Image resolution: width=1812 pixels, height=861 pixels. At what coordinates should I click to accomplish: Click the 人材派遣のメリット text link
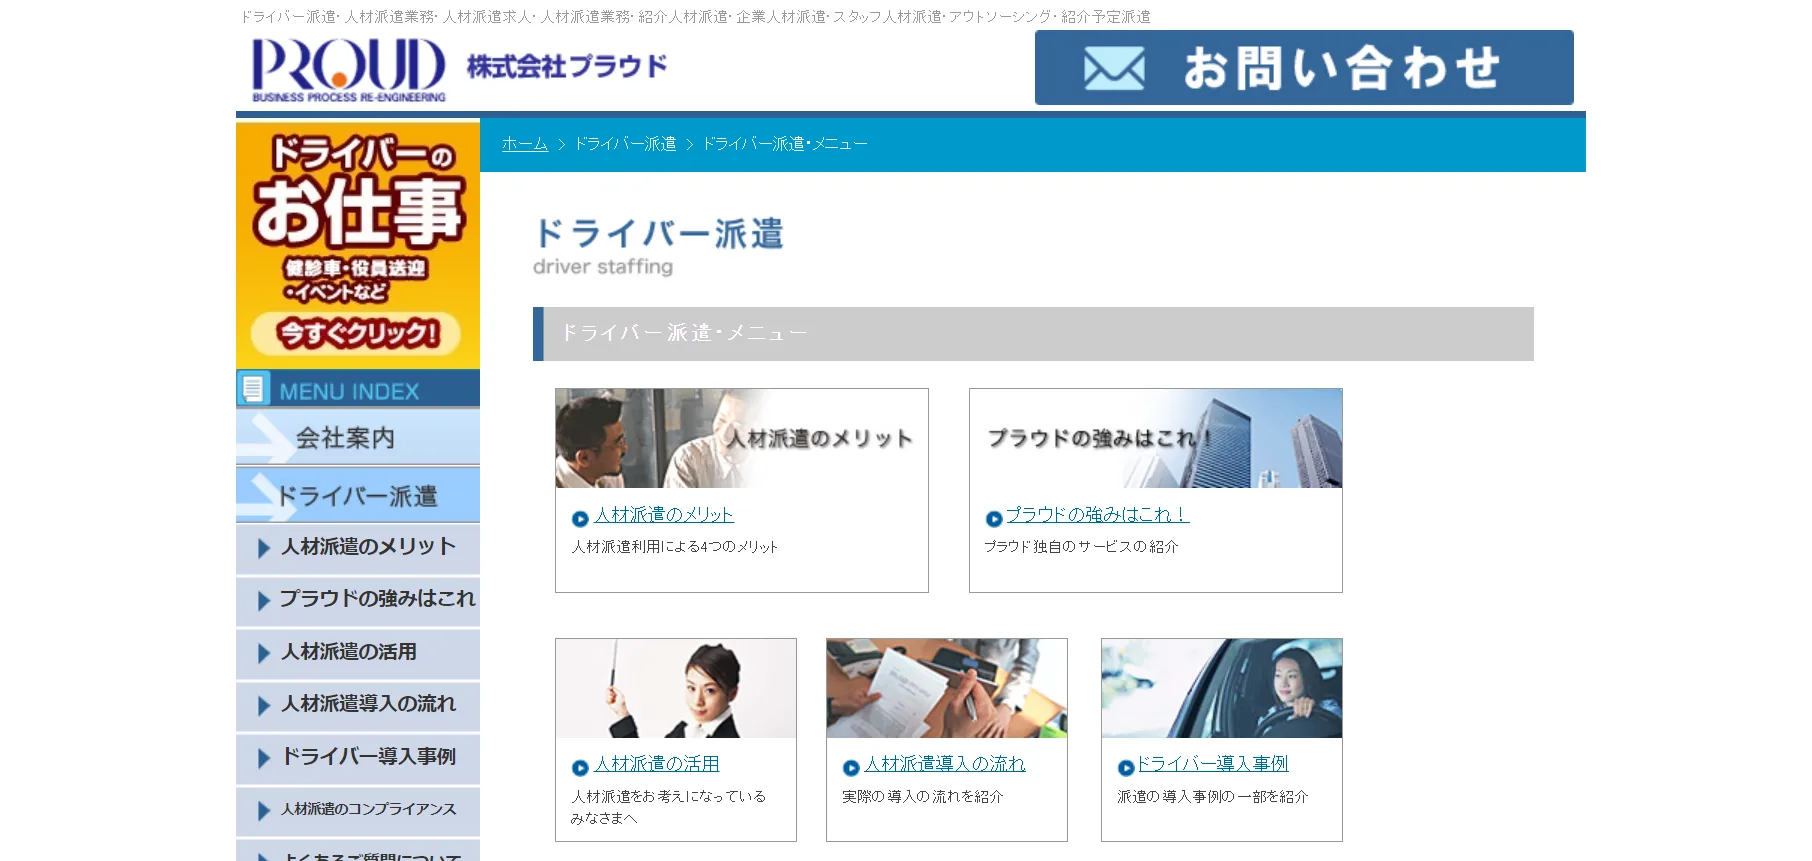(x=664, y=515)
